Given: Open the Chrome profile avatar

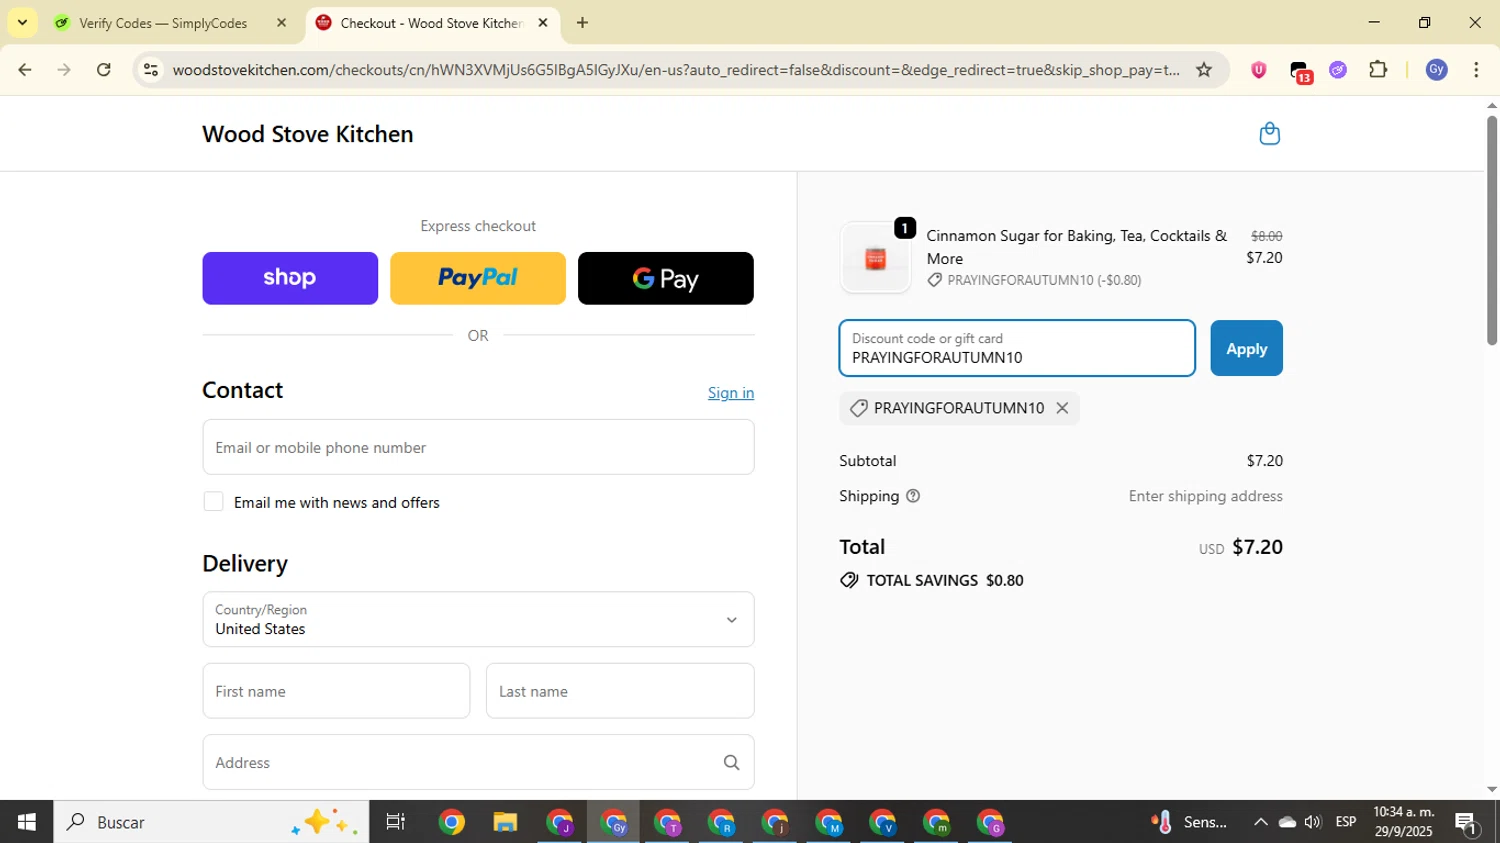Looking at the screenshot, I should (x=1437, y=70).
